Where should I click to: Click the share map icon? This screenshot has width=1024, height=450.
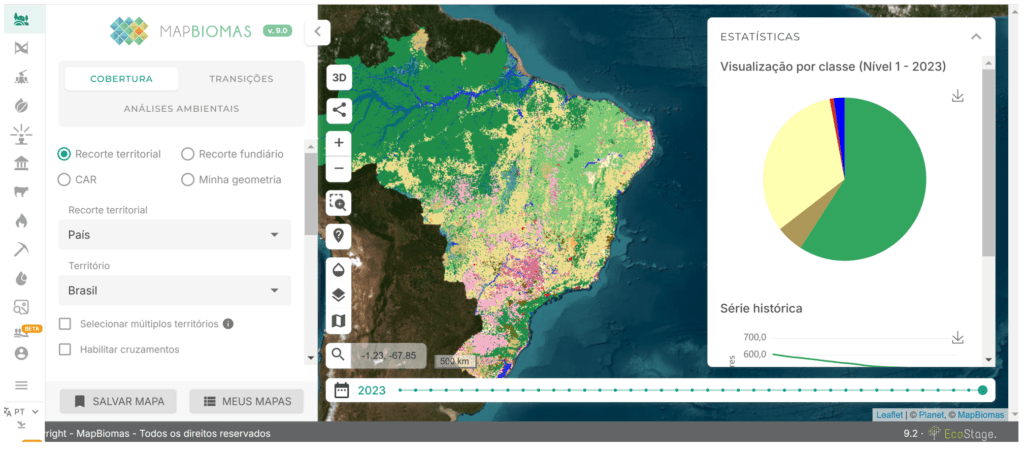point(339,110)
